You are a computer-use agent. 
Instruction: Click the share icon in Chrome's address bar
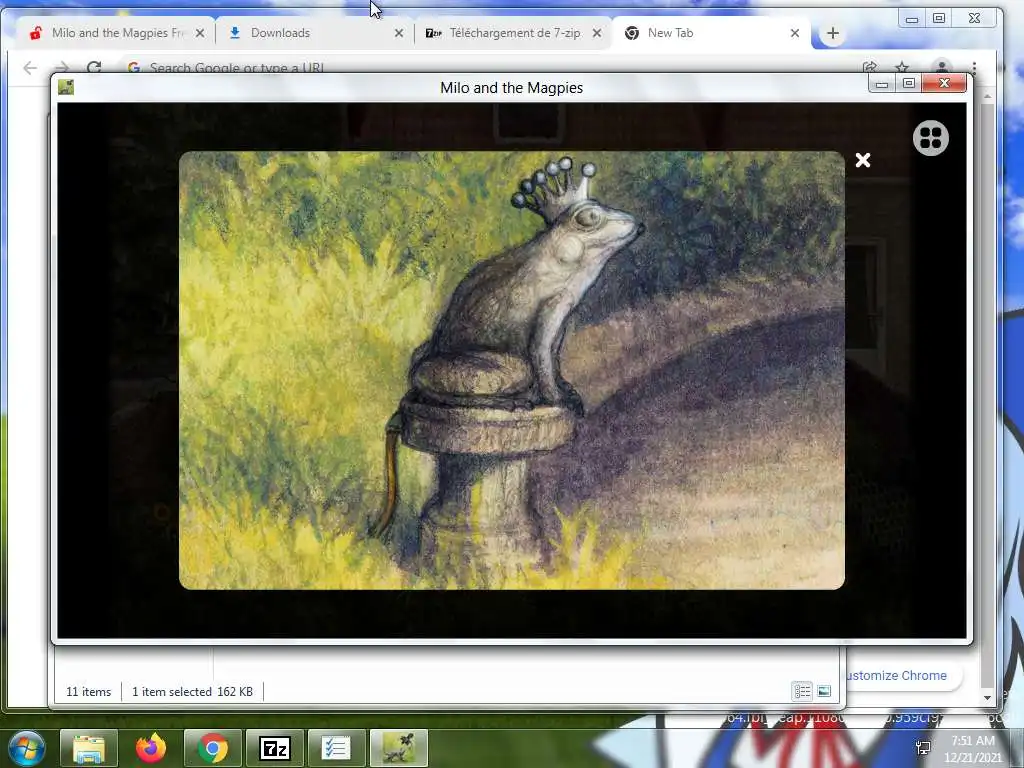[x=869, y=67]
